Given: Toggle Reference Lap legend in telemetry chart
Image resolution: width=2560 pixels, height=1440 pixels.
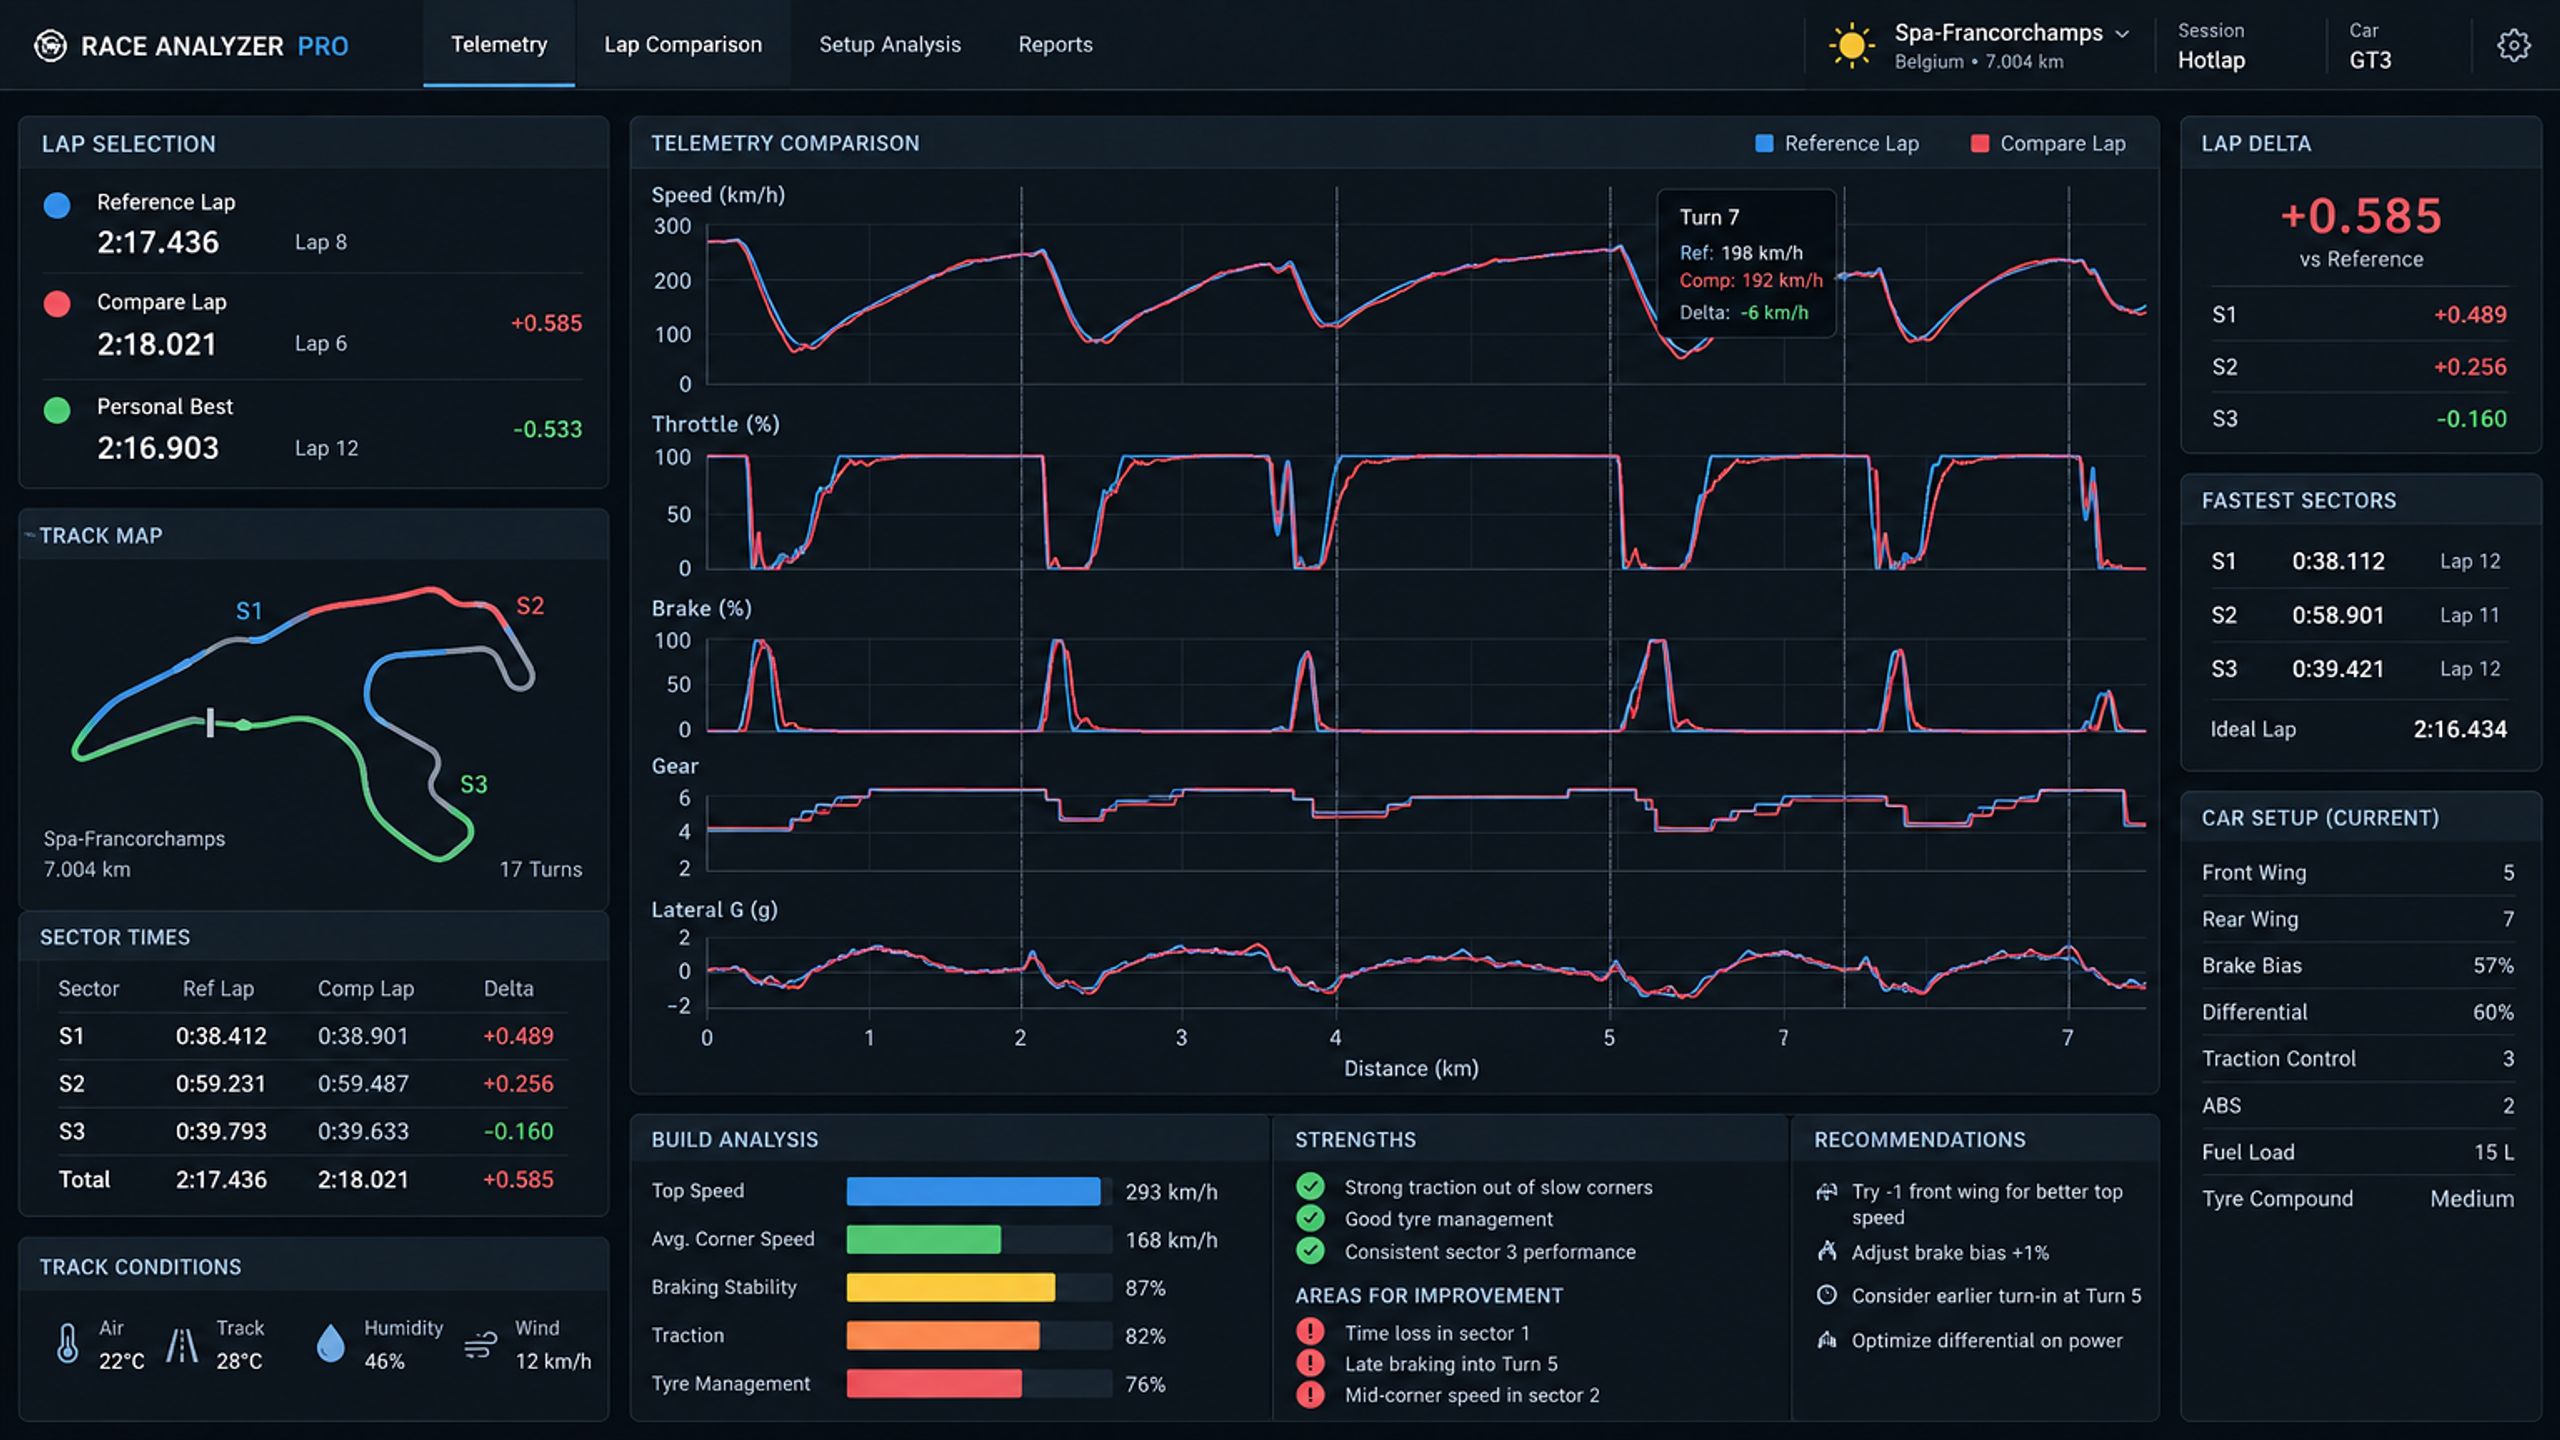Looking at the screenshot, I should pos(1837,143).
